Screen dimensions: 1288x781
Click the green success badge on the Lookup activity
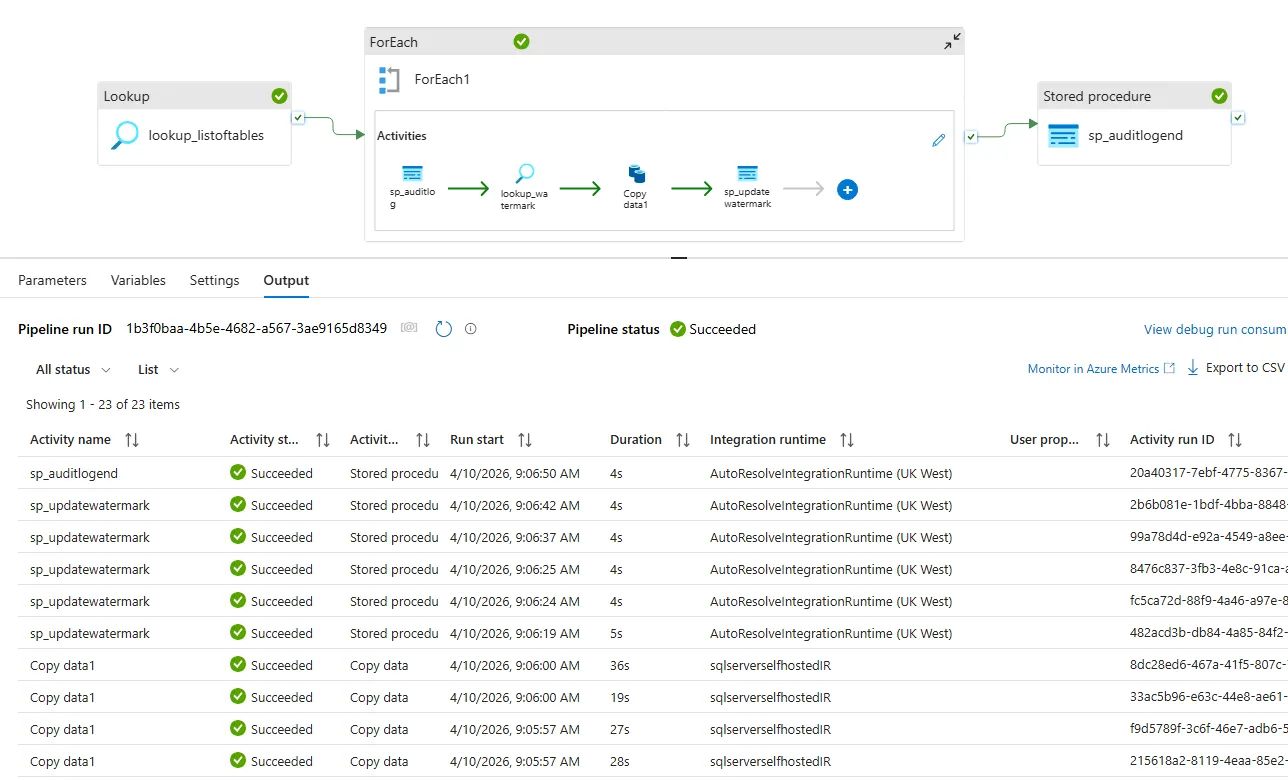point(279,96)
